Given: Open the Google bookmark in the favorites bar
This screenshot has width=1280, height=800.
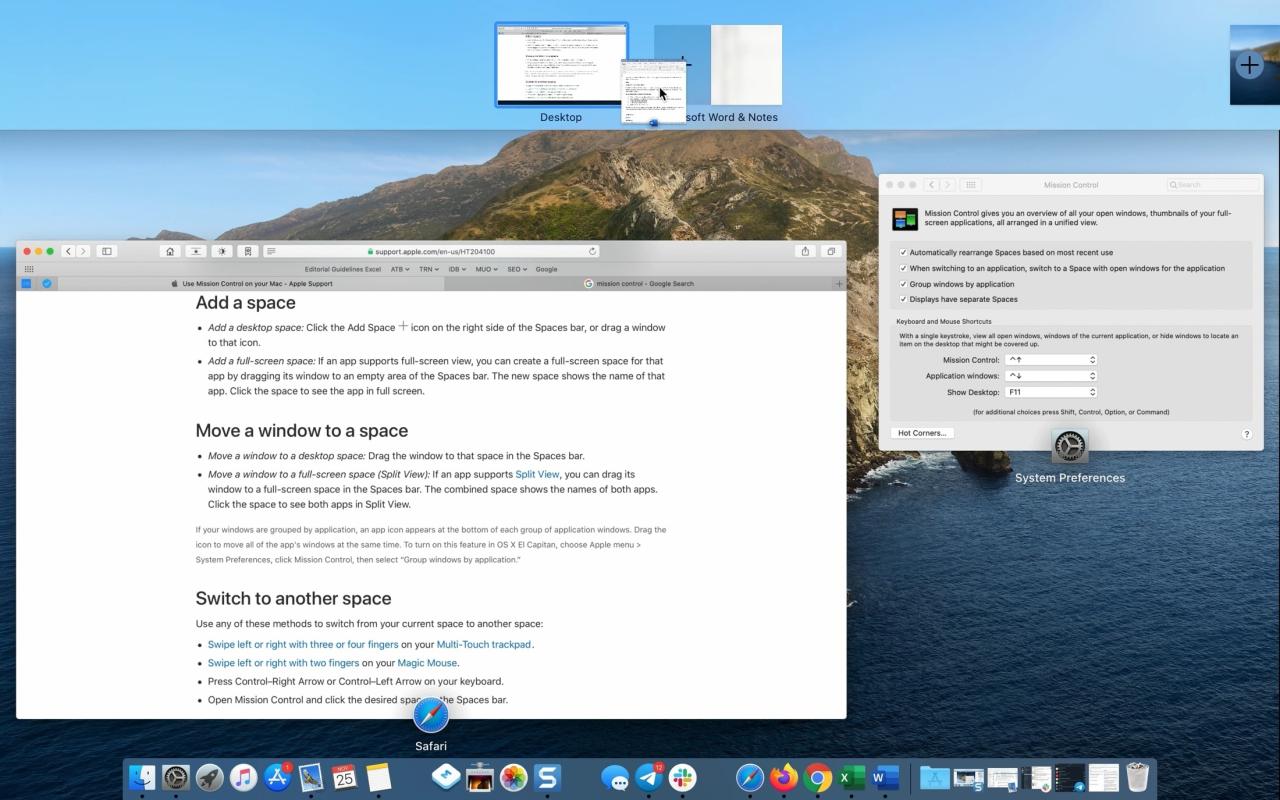Looking at the screenshot, I should tap(546, 269).
